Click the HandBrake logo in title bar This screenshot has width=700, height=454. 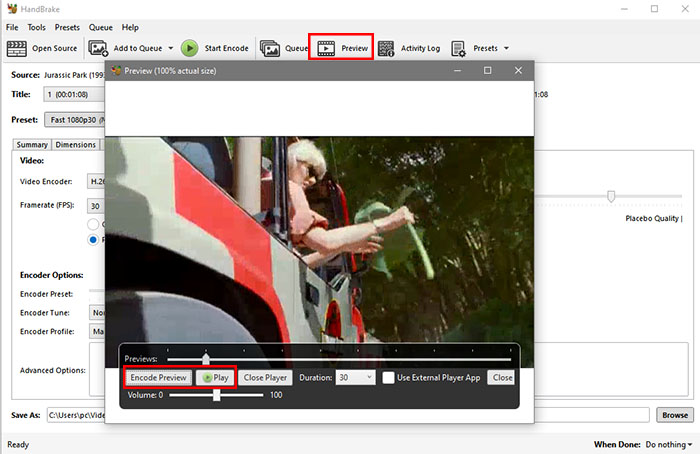[12, 8]
